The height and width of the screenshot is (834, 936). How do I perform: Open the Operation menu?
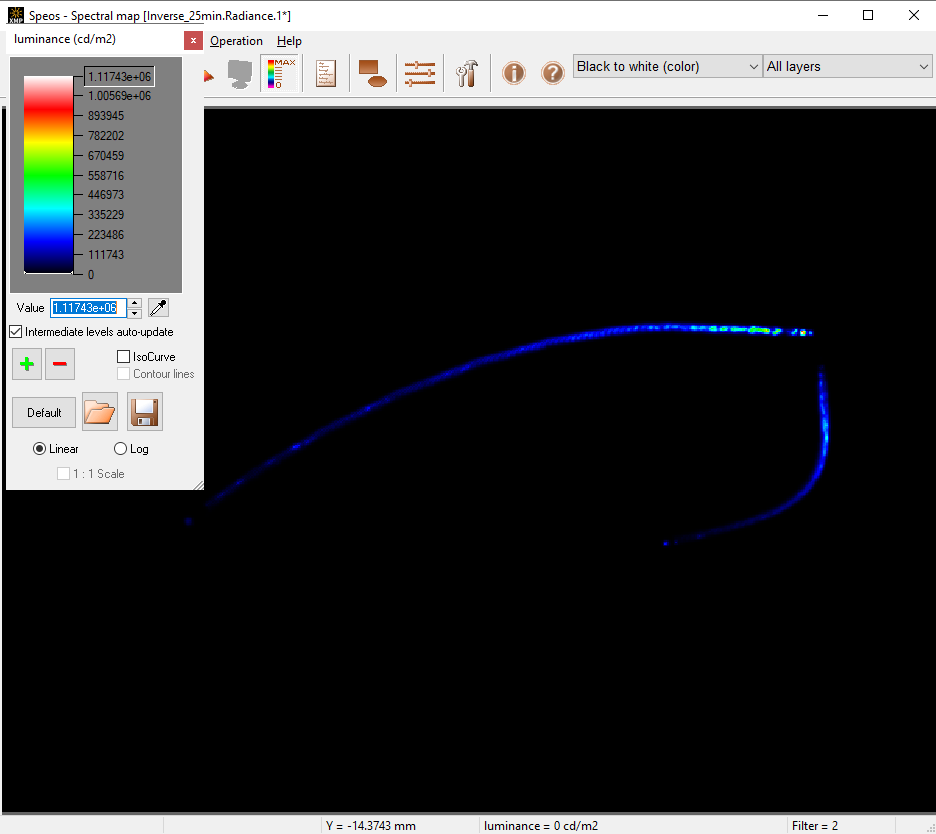pos(236,41)
